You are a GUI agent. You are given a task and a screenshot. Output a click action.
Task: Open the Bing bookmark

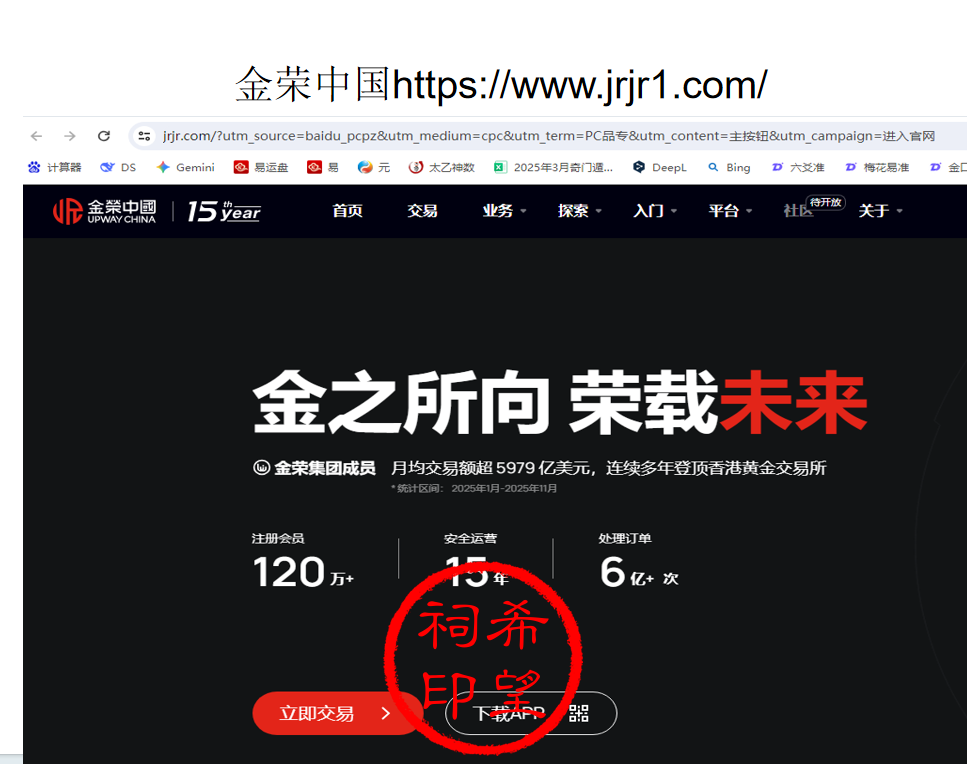(729, 167)
